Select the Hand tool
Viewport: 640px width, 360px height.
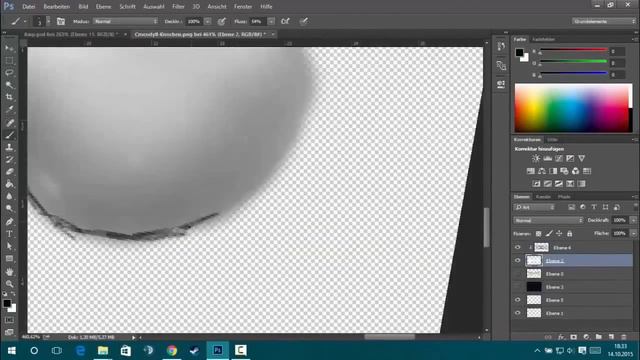point(9,272)
